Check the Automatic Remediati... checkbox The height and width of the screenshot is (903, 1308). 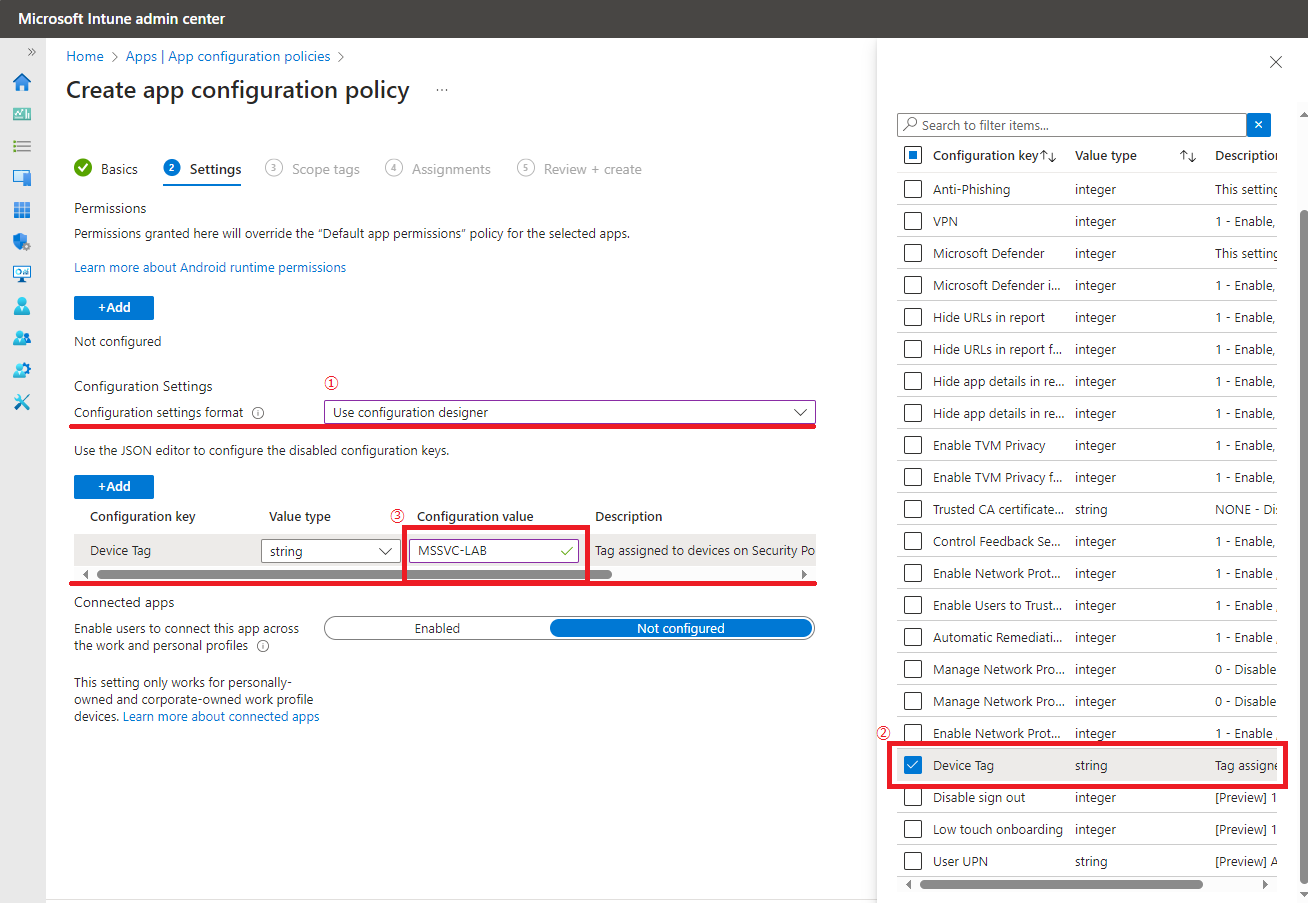913,637
